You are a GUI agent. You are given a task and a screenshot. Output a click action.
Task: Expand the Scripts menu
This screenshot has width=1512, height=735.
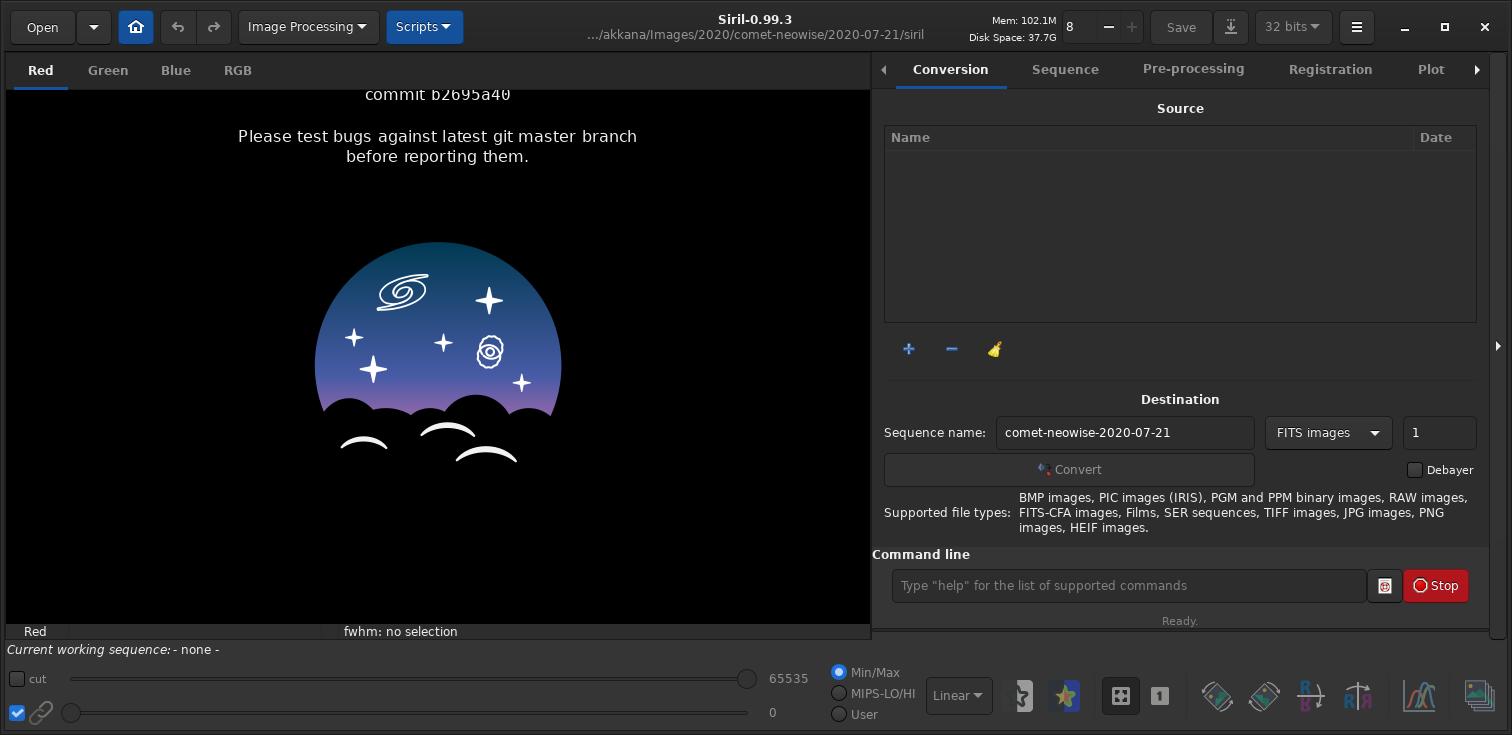point(424,27)
